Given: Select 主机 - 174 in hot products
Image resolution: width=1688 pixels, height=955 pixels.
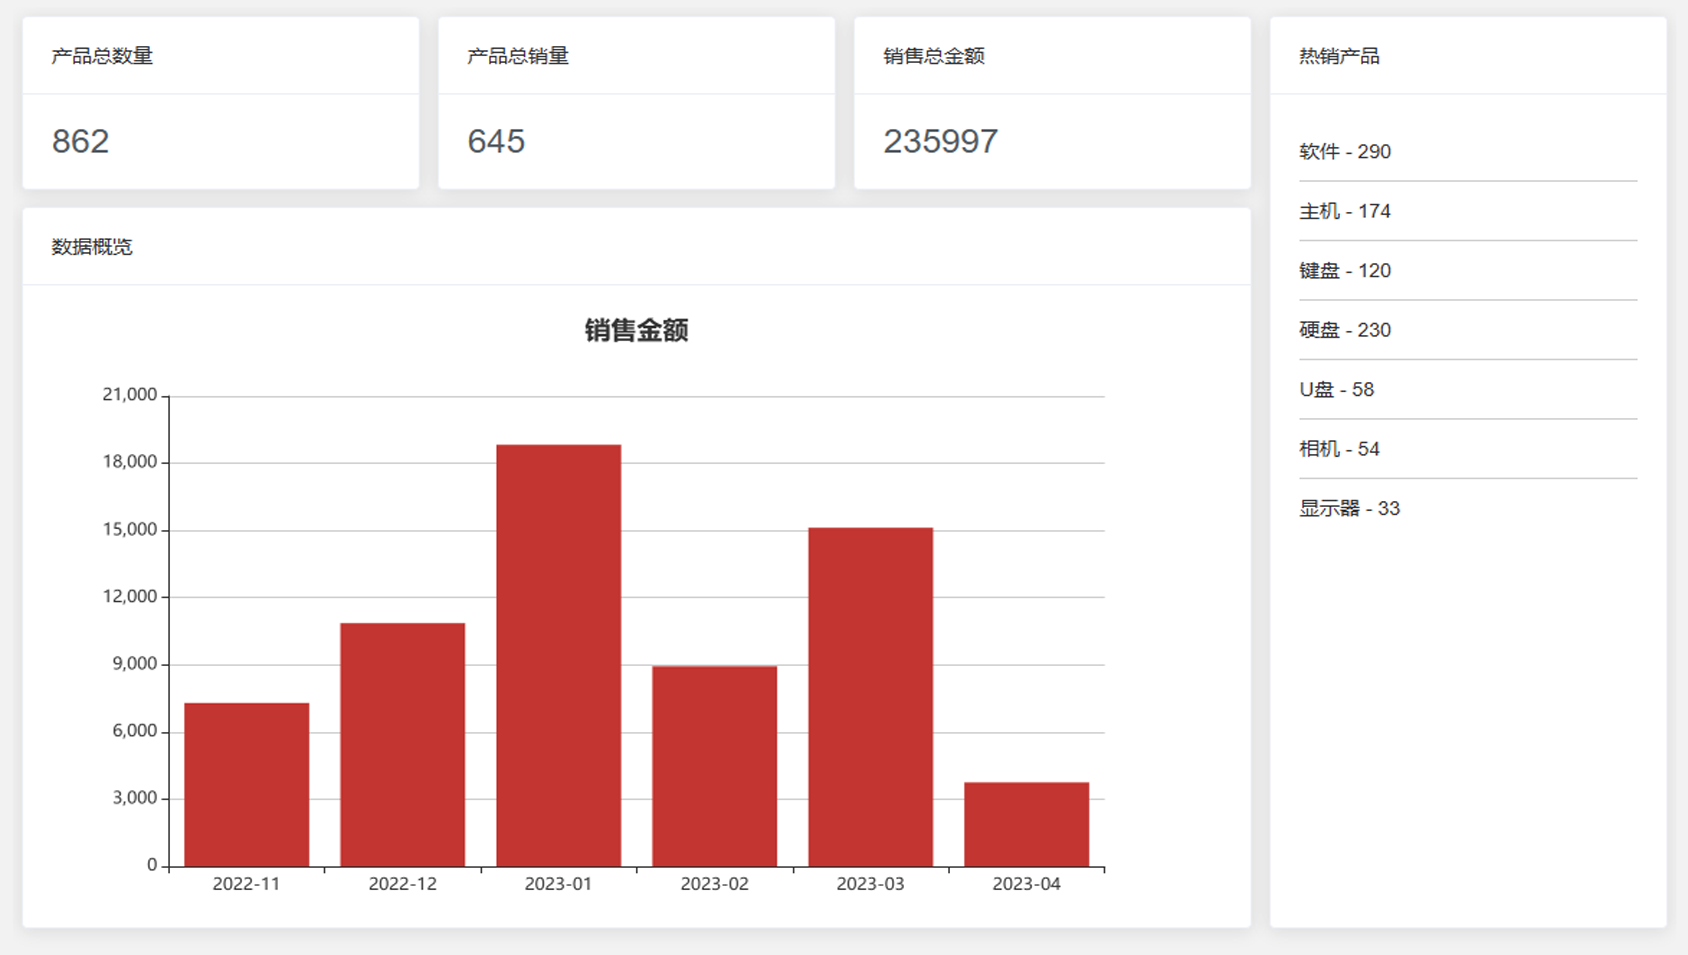Looking at the screenshot, I should click(x=1345, y=211).
